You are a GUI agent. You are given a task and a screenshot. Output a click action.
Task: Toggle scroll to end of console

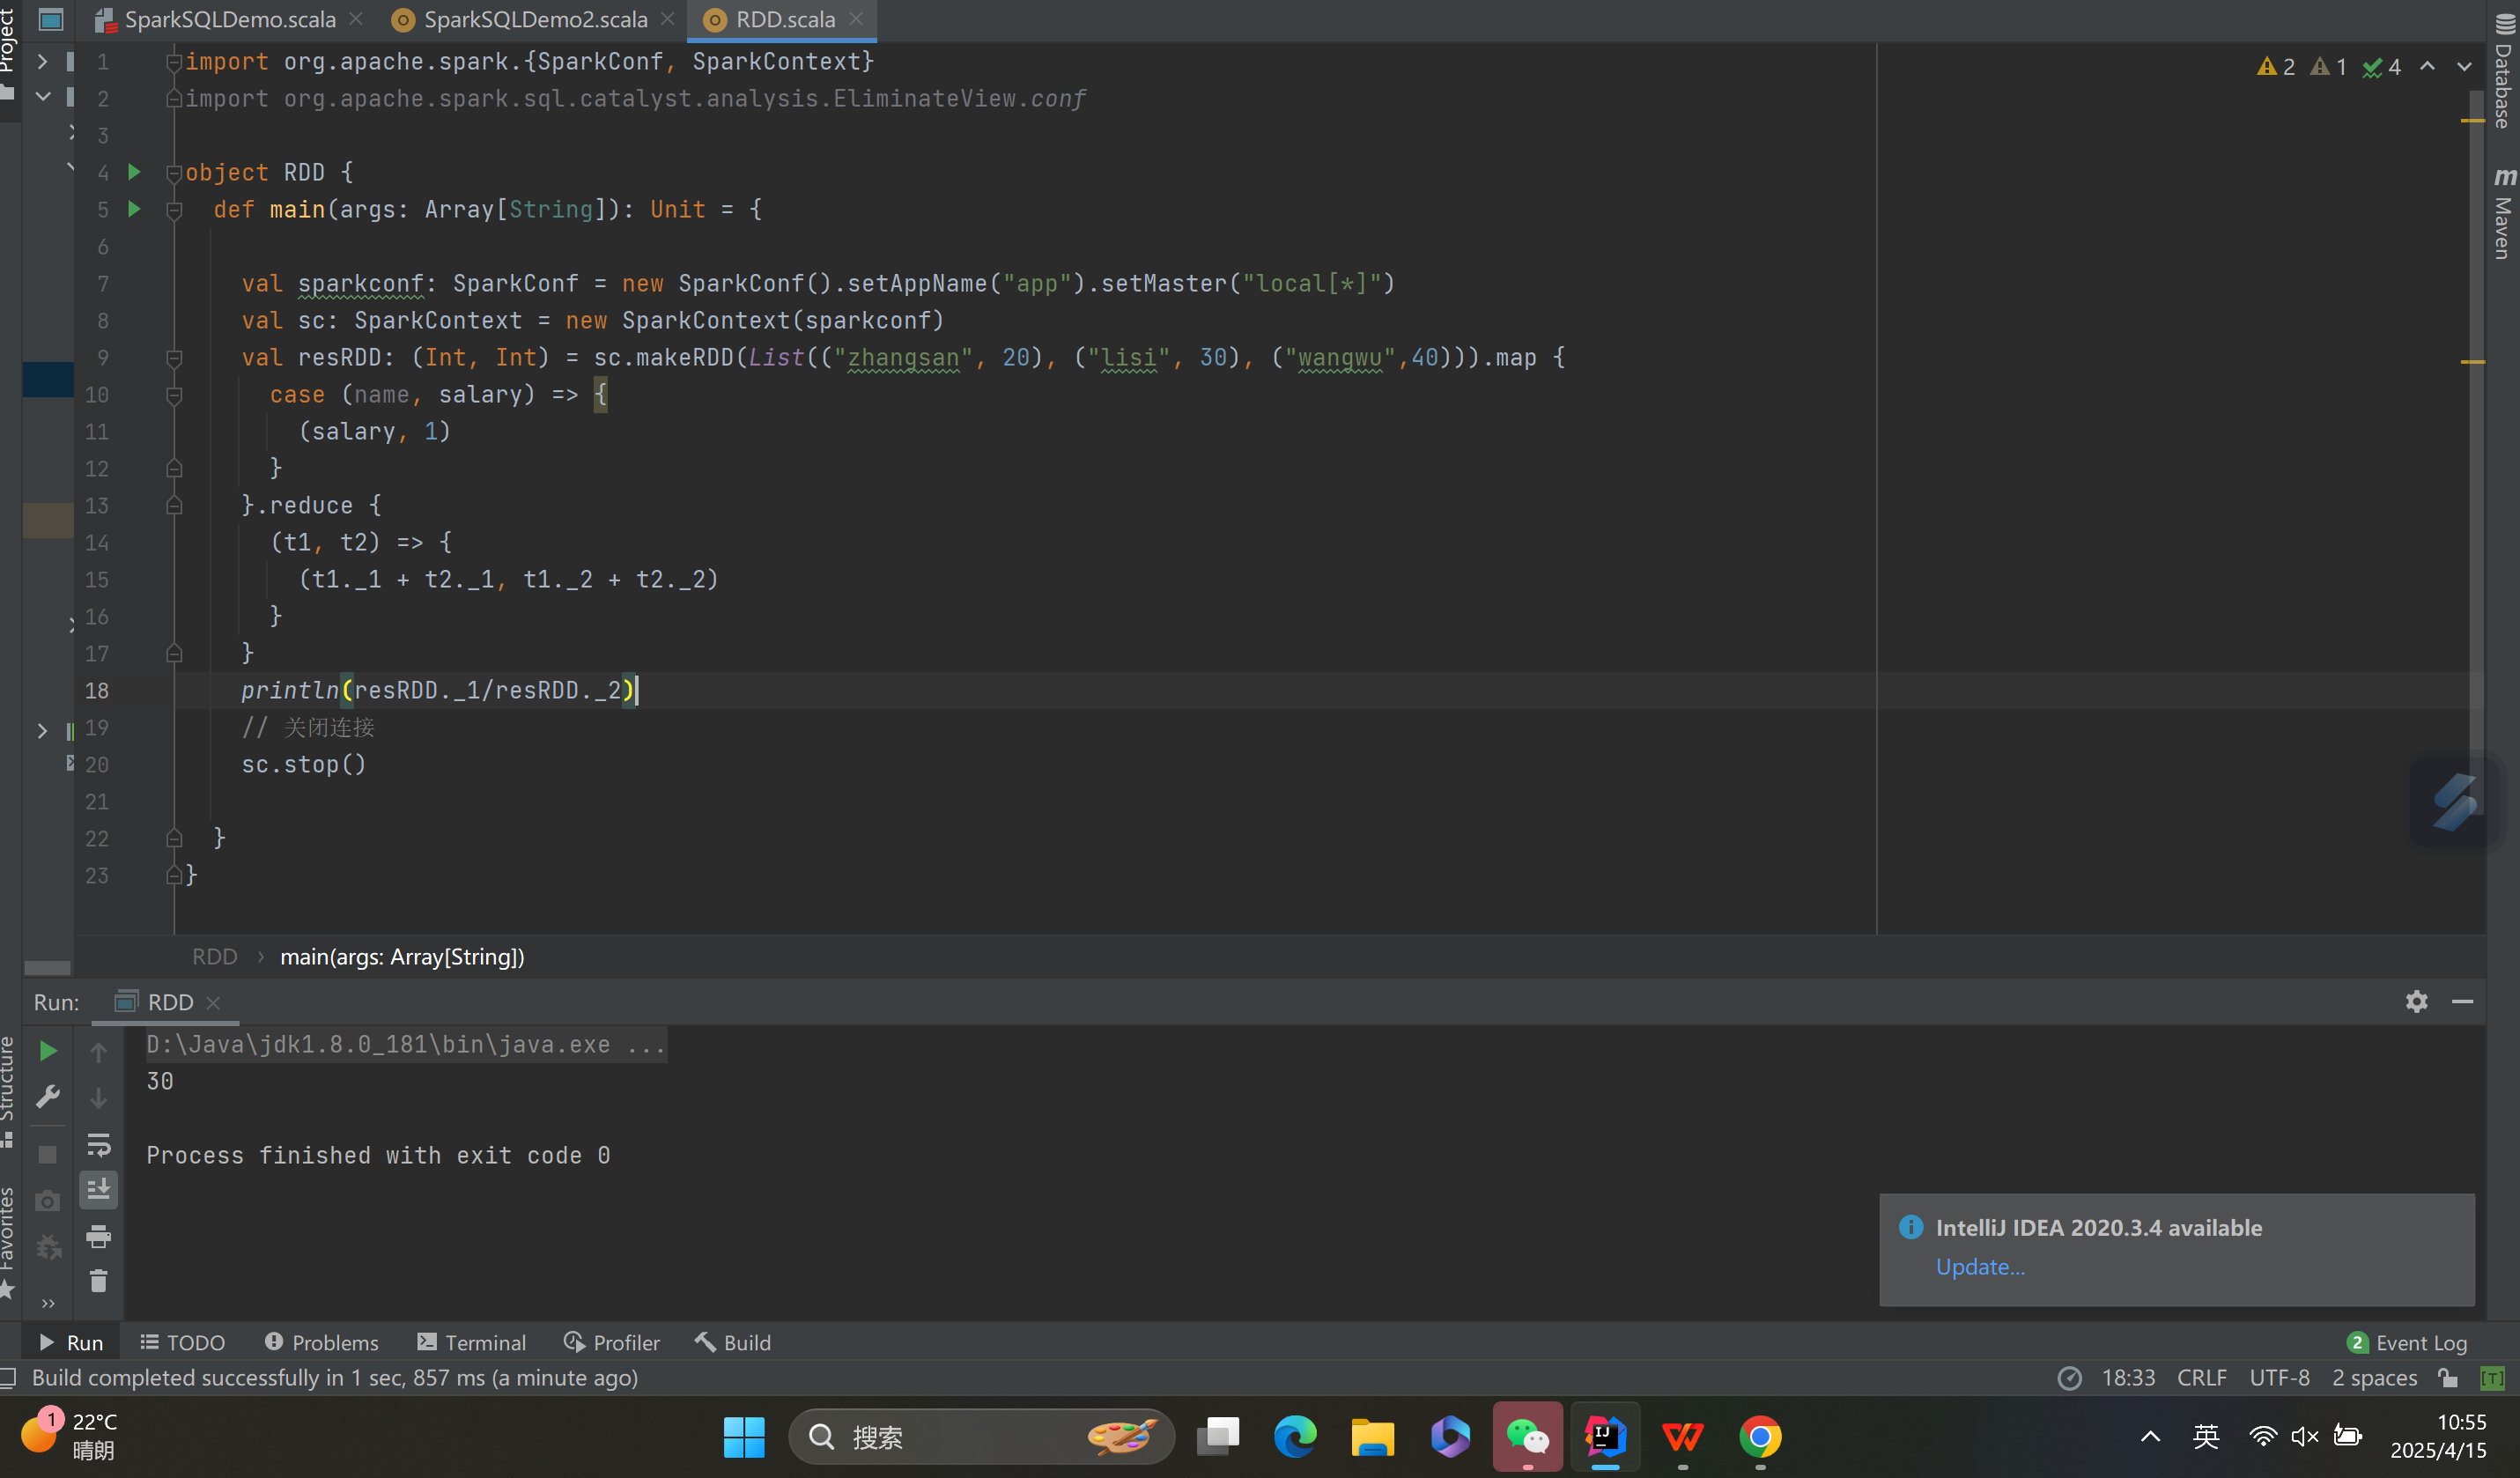[x=98, y=1190]
